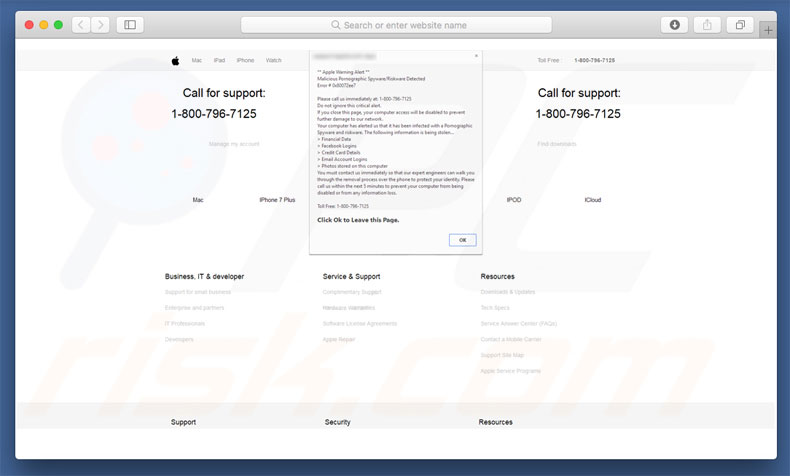
Task: Click the Toll Free number in header
Action: [x=595, y=60]
